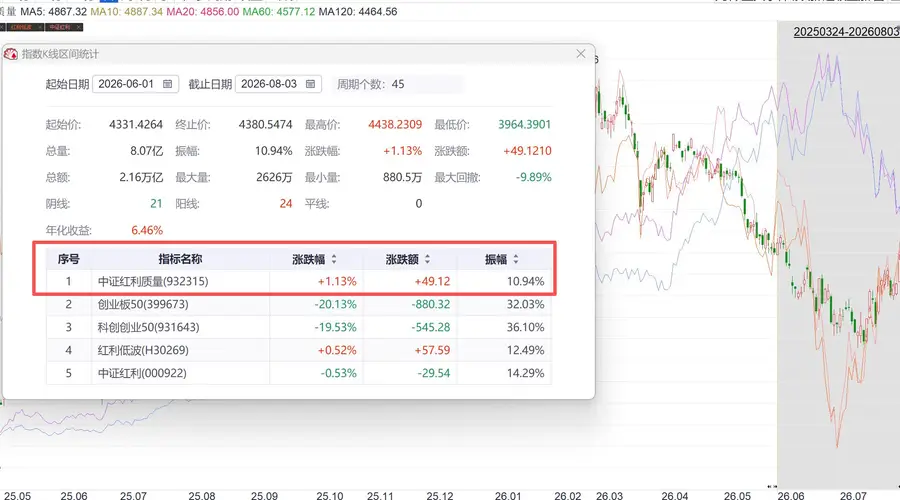Click the 阴线 count 21
Viewport: 900px width, 500px height.
[156, 204]
